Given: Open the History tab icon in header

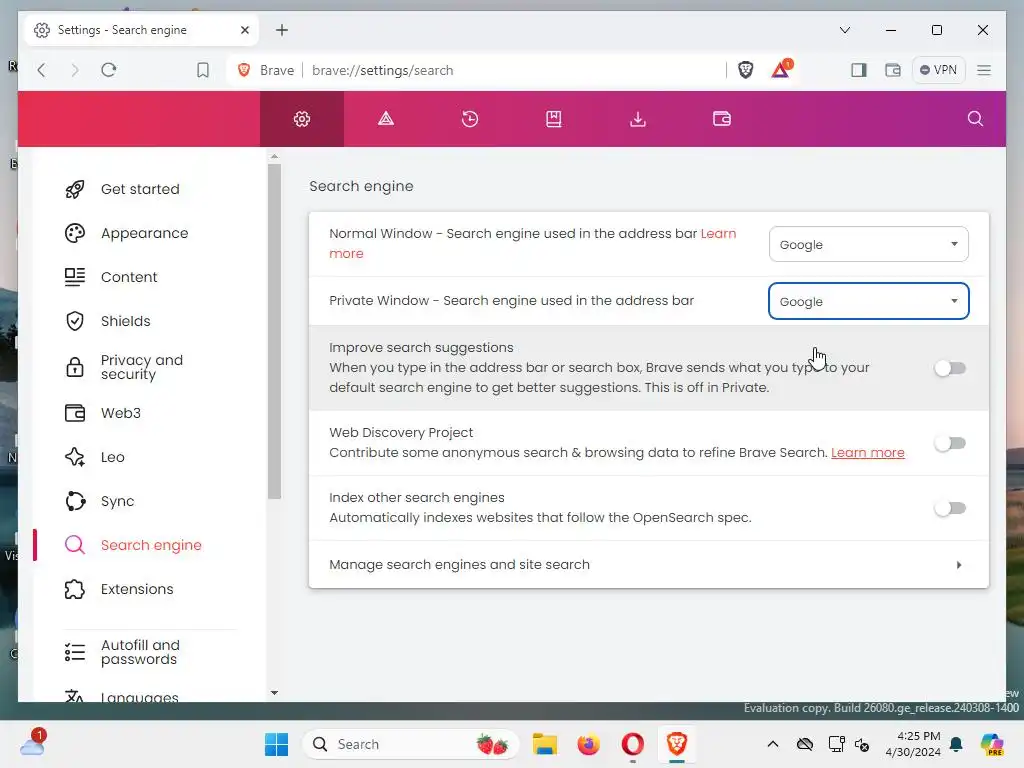Looking at the screenshot, I should coord(470,119).
